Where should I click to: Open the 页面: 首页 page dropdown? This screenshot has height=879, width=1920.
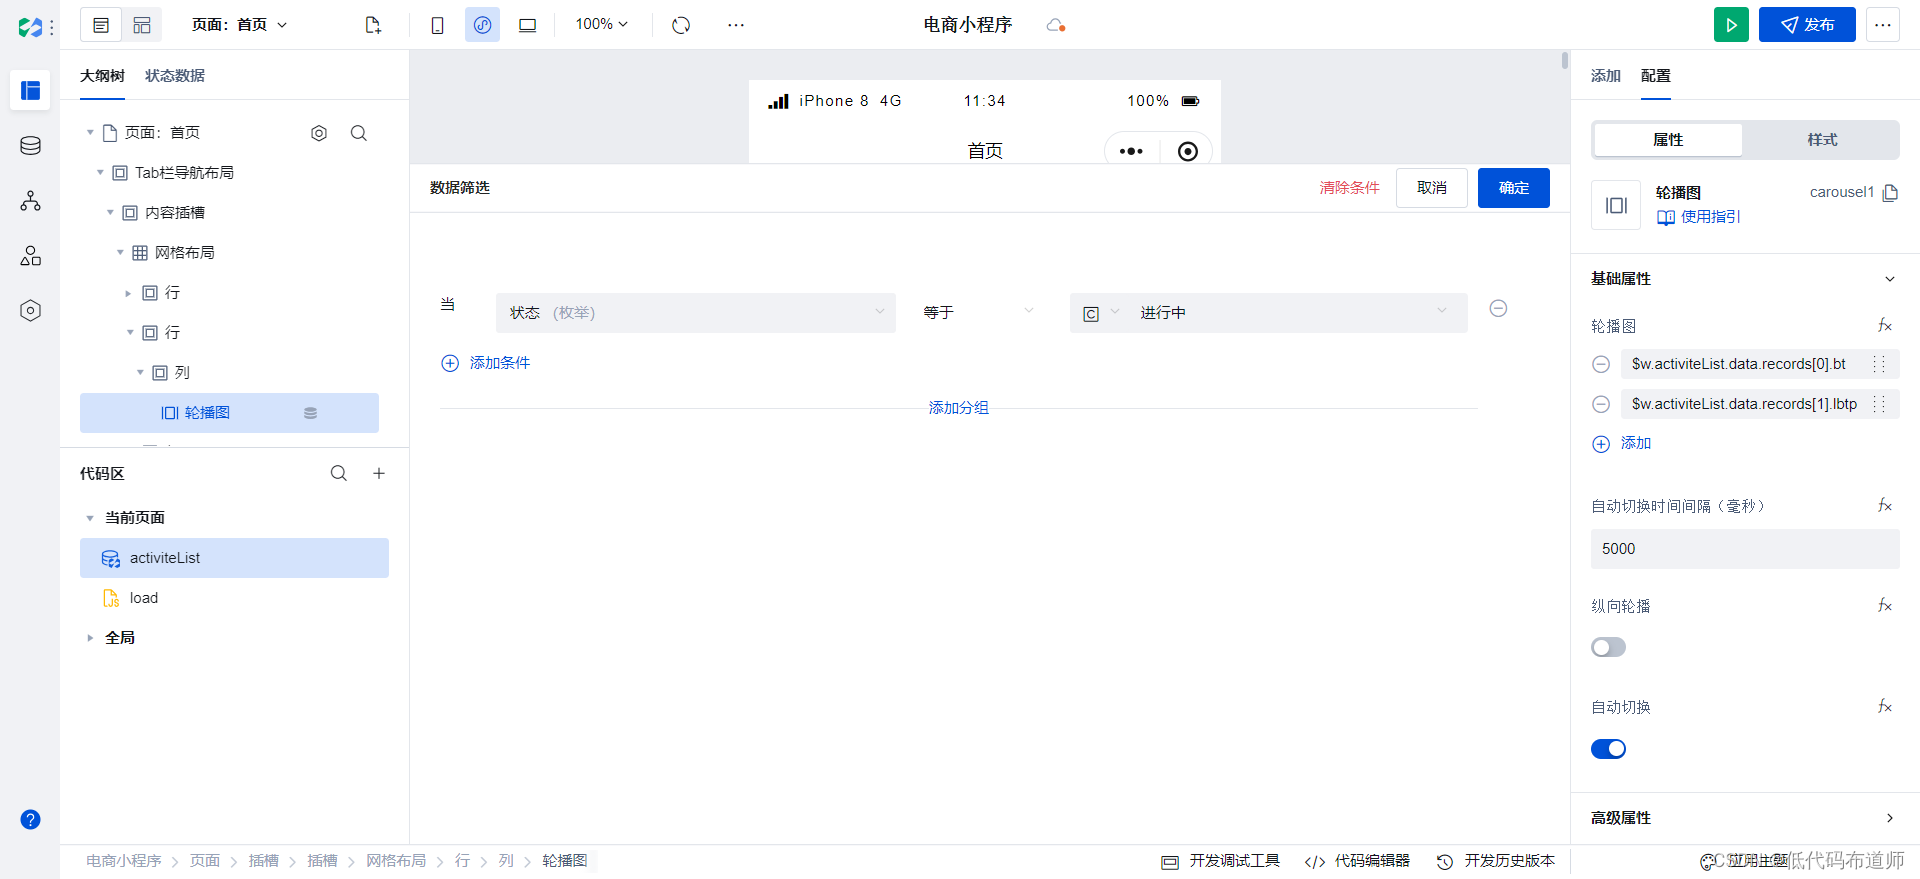(240, 25)
